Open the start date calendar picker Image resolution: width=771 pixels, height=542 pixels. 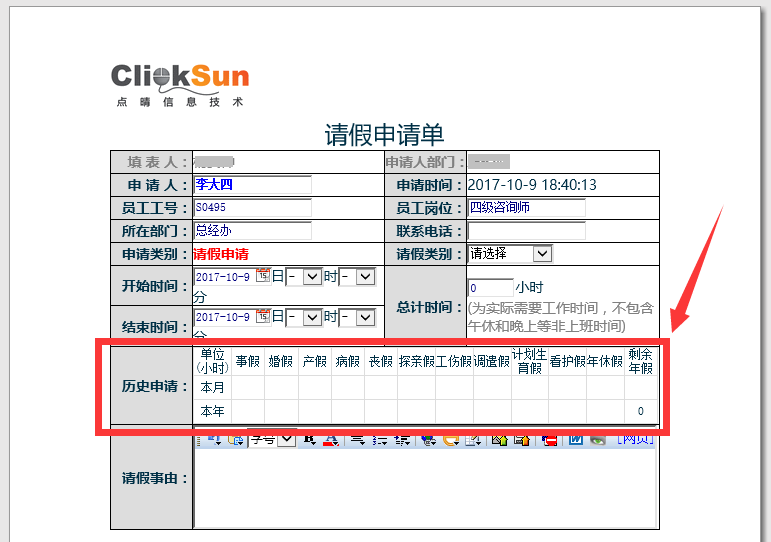[x=264, y=276]
